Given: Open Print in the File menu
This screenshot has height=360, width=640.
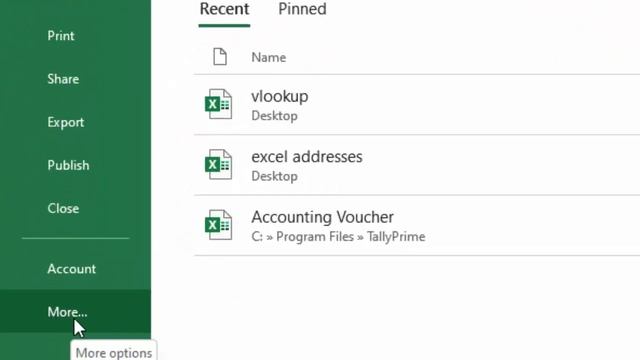Looking at the screenshot, I should (61, 36).
